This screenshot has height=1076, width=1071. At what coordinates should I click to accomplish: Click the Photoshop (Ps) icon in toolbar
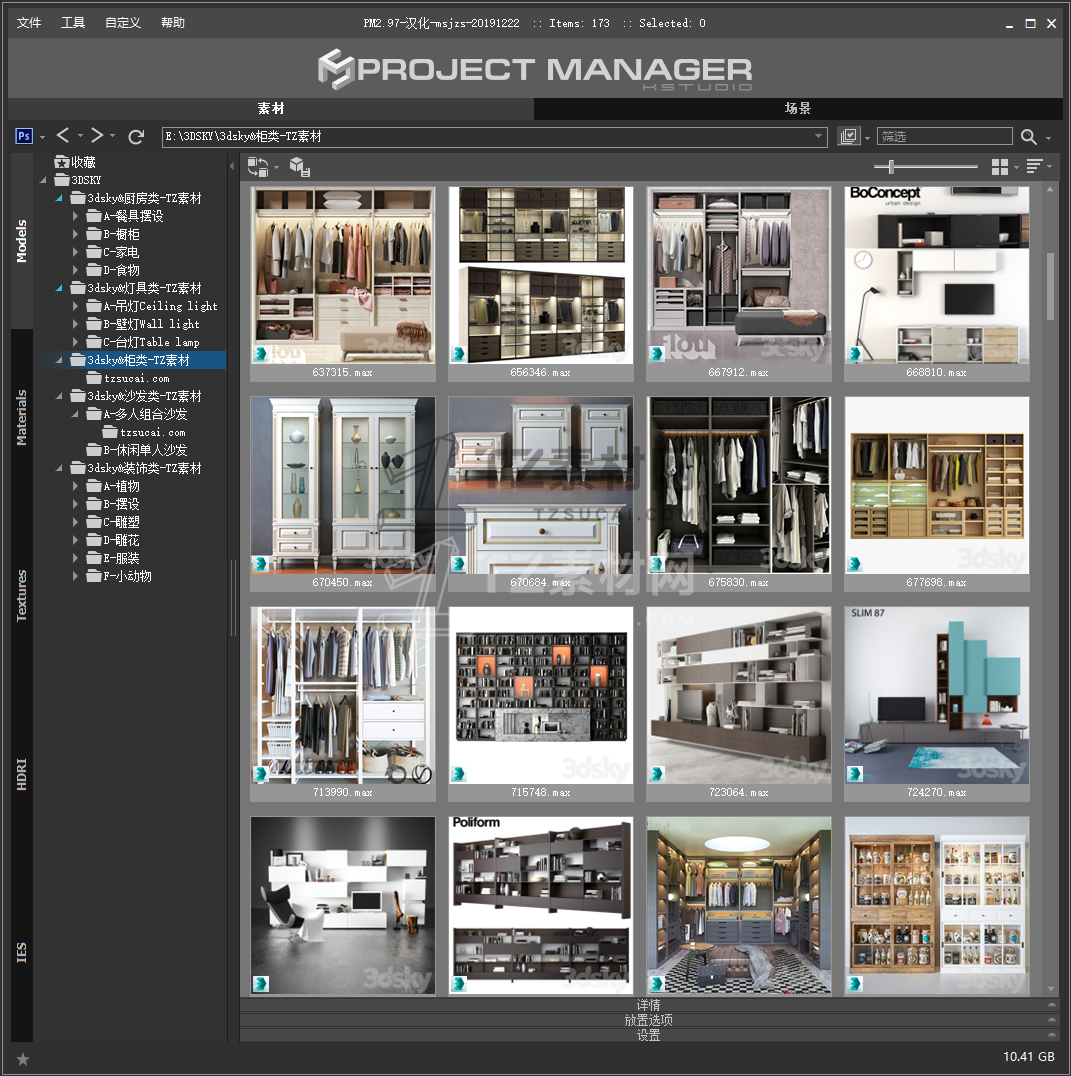pos(25,136)
